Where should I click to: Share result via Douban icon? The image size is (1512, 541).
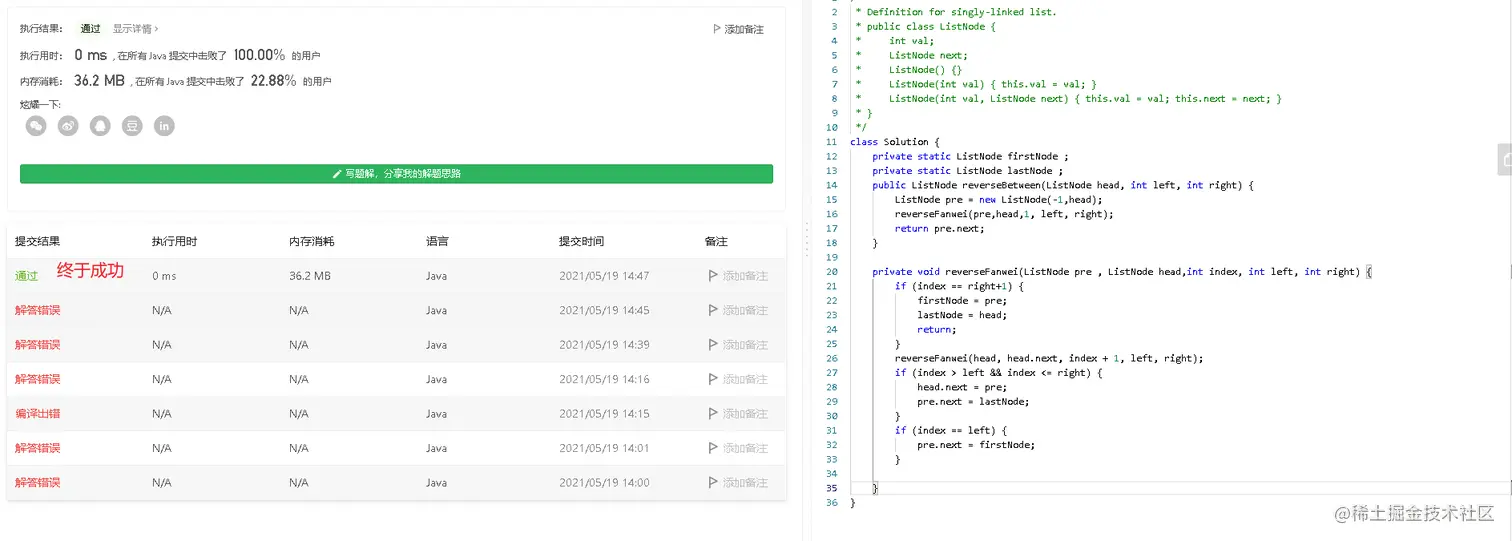pyautogui.click(x=132, y=126)
